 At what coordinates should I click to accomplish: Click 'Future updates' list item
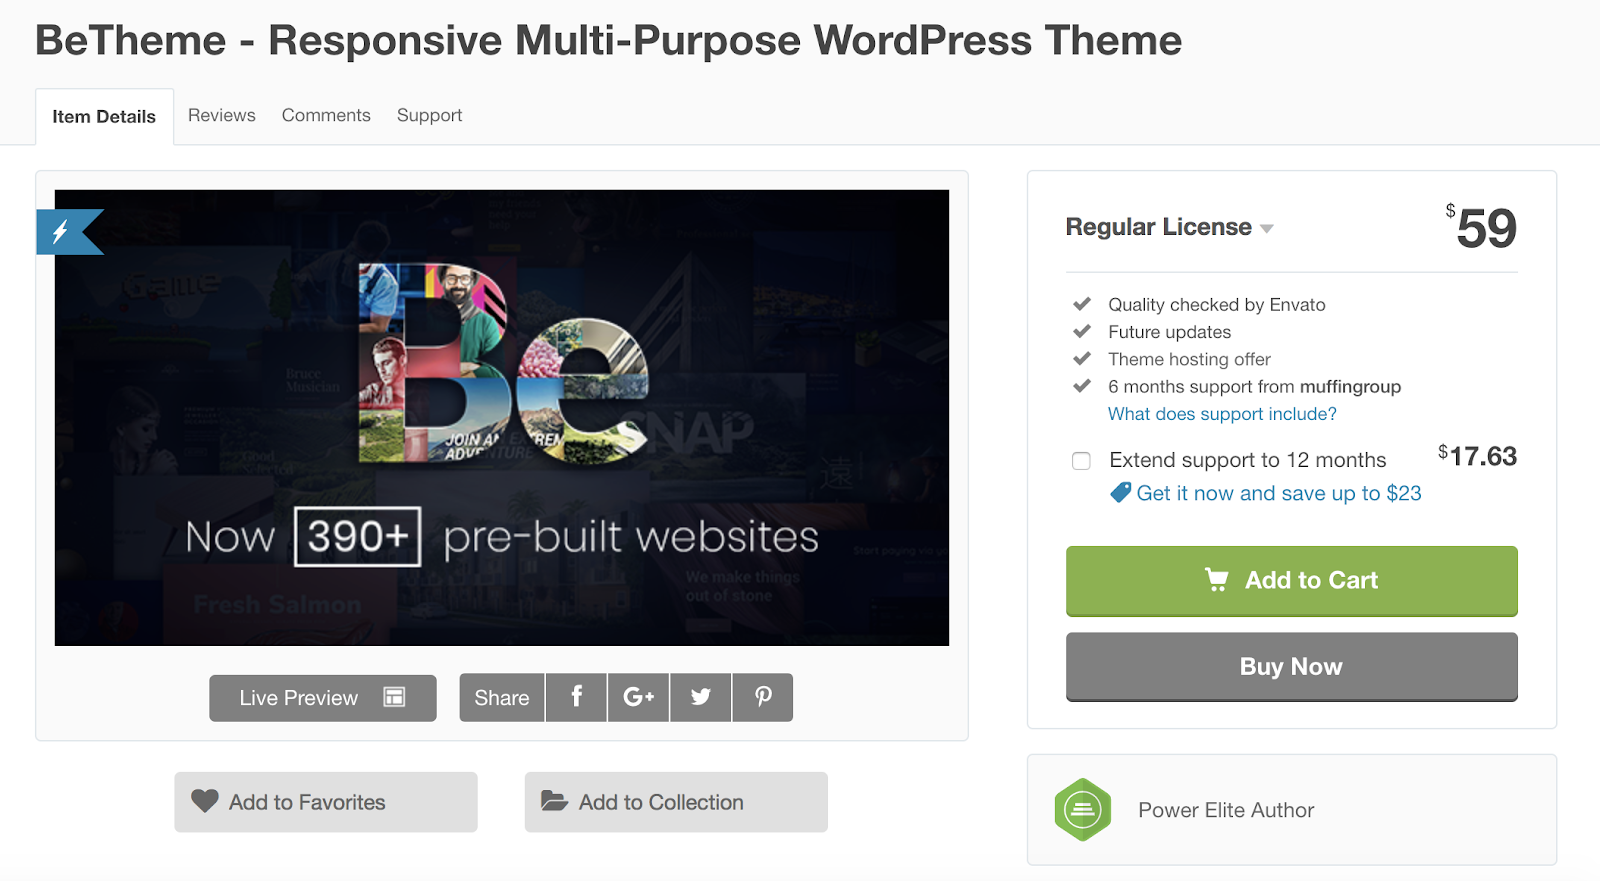(x=1170, y=332)
